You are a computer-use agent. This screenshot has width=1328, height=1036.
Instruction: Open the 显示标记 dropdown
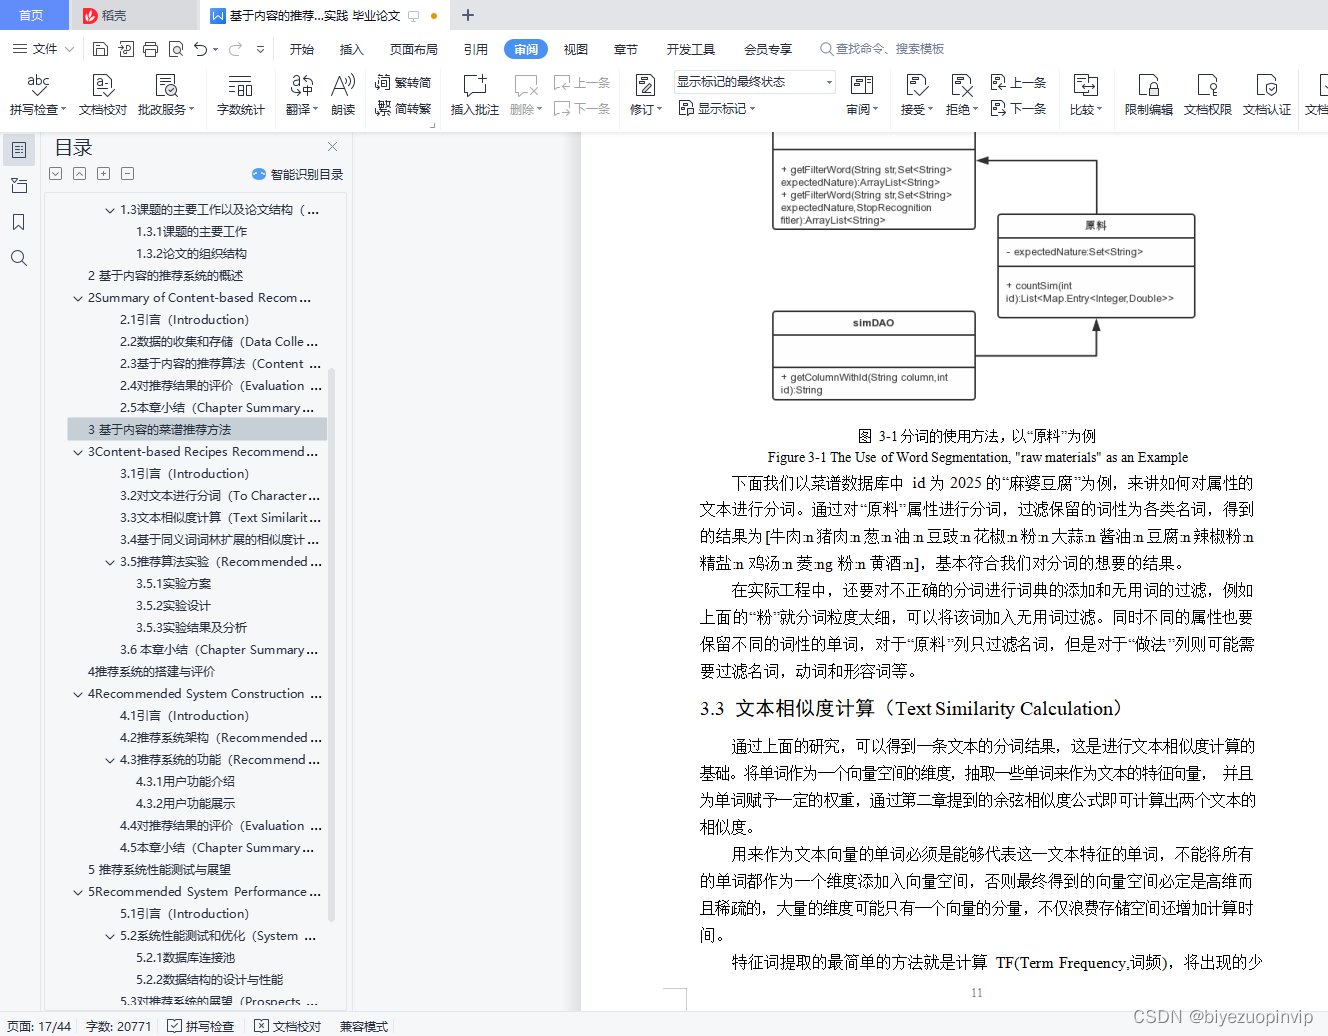pyautogui.click(x=717, y=108)
